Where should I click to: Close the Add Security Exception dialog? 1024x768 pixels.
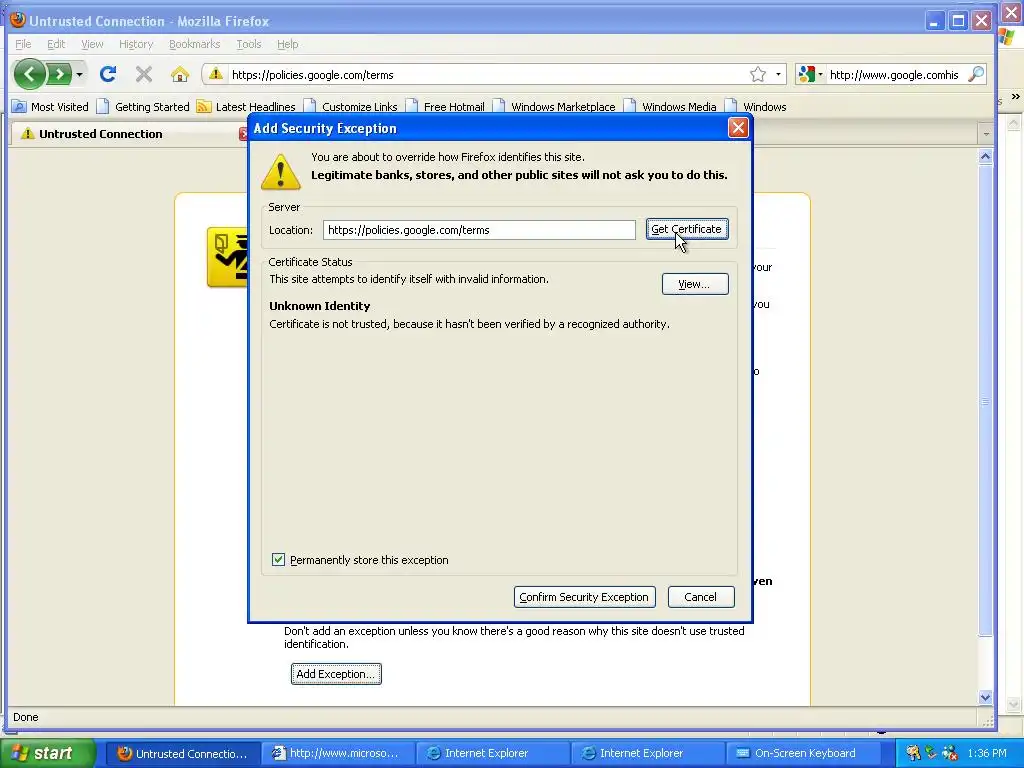738,128
